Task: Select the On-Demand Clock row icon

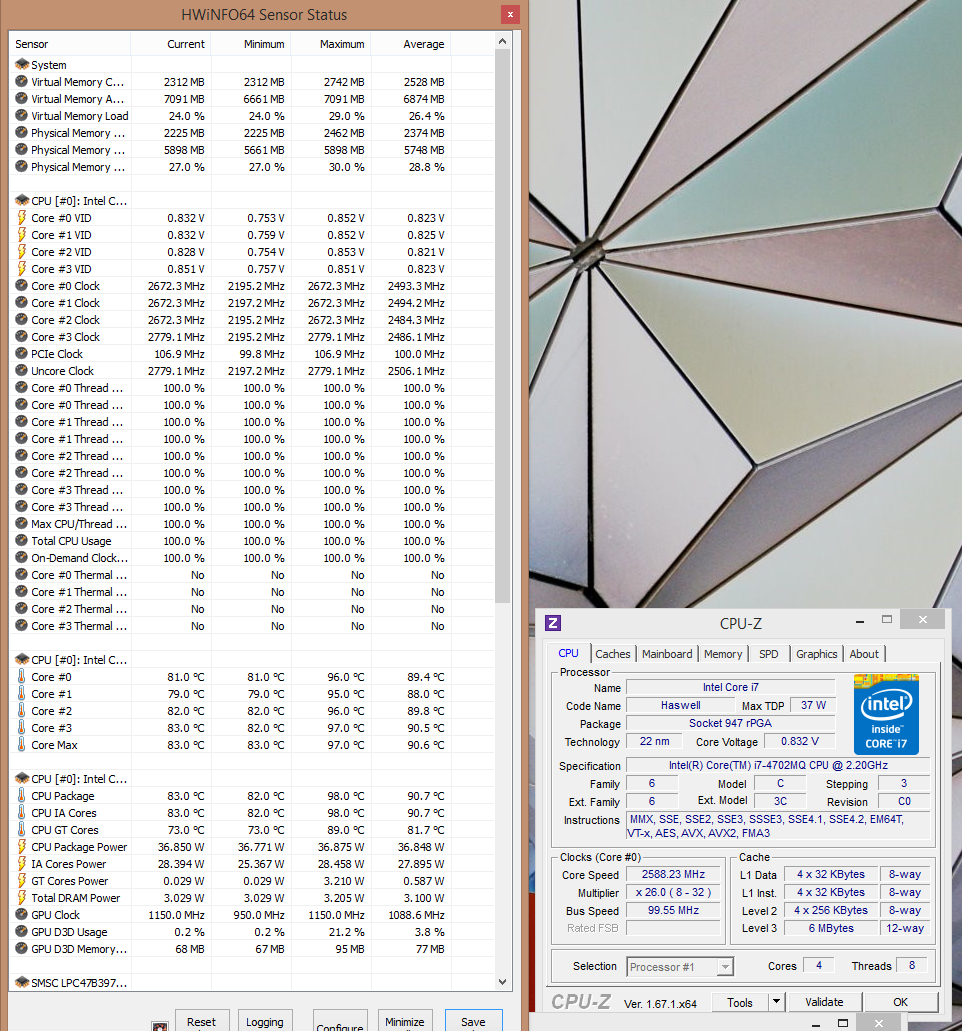Action: pos(22,558)
